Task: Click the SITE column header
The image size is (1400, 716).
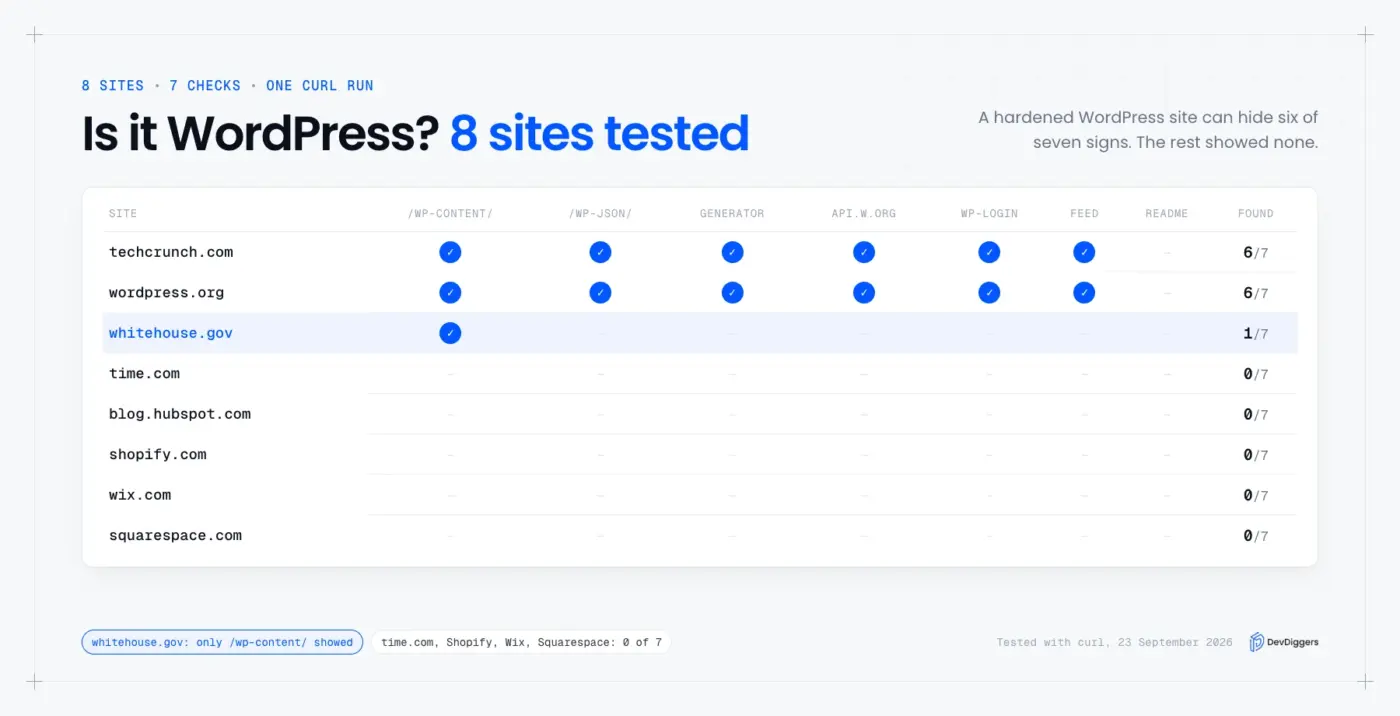Action: [123, 214]
